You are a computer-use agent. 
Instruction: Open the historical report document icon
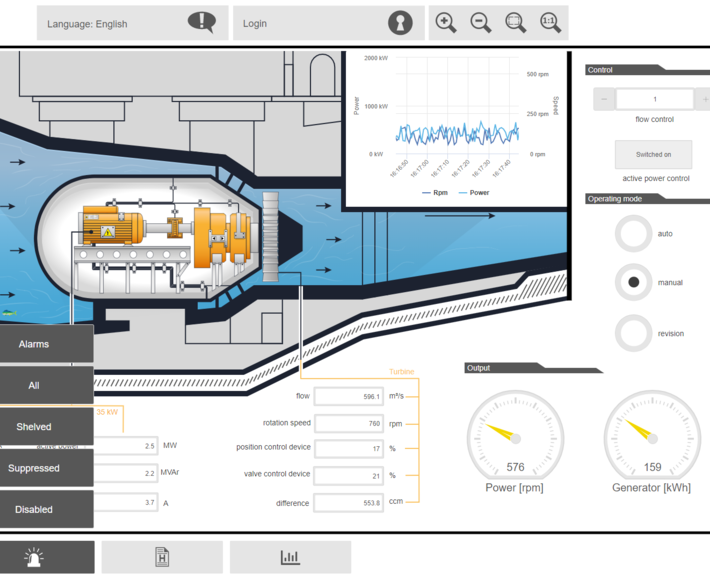point(162,557)
